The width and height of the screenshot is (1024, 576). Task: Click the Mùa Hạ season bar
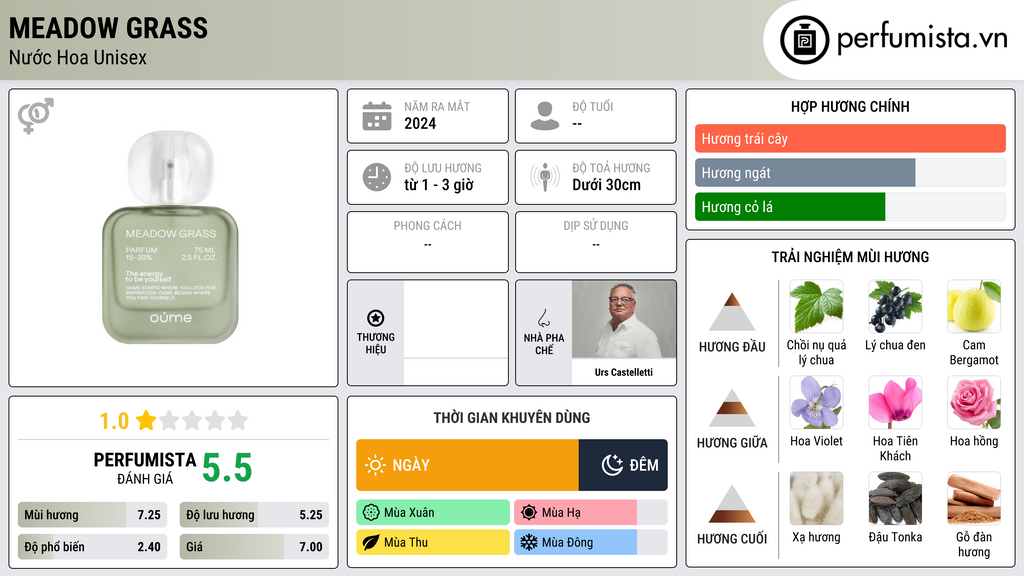(x=590, y=513)
